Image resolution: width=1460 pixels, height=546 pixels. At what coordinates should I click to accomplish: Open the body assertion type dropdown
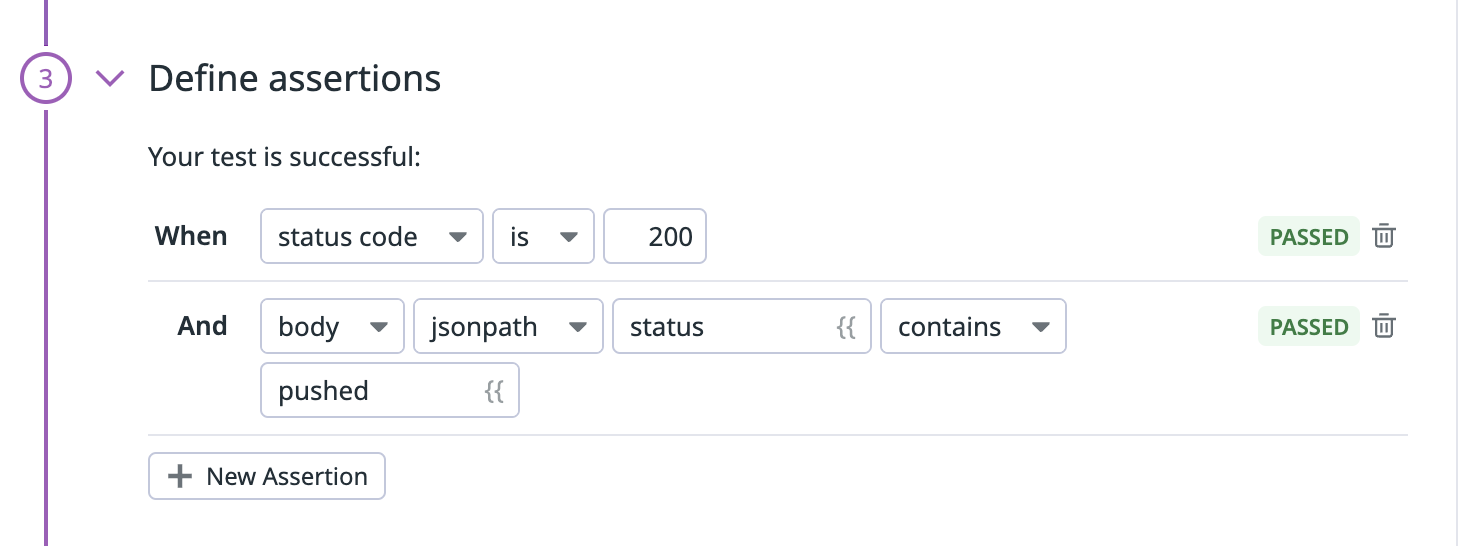(333, 326)
